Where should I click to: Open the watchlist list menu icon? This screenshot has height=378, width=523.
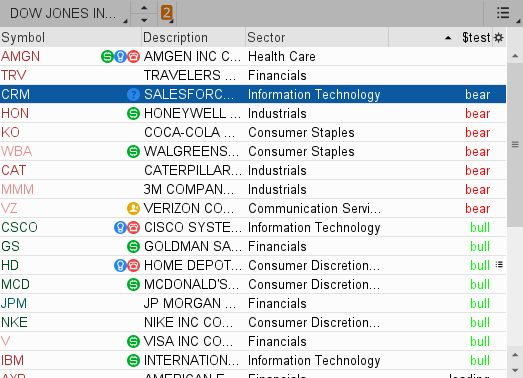(503, 13)
